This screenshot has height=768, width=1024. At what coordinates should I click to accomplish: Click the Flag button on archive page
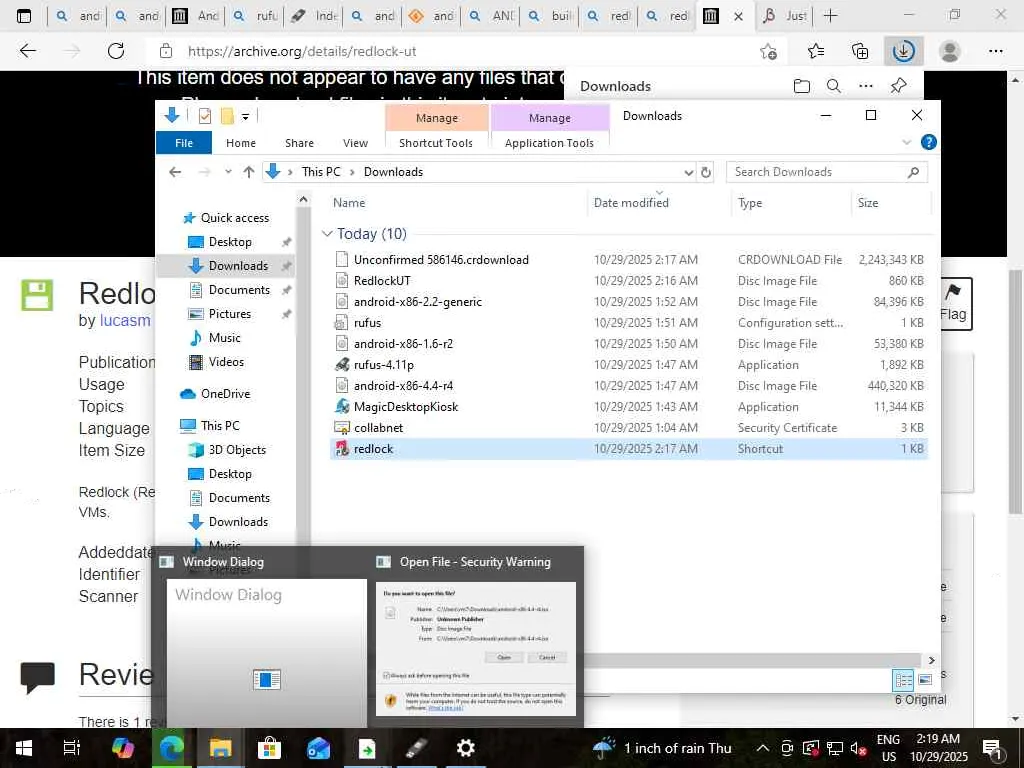953,304
